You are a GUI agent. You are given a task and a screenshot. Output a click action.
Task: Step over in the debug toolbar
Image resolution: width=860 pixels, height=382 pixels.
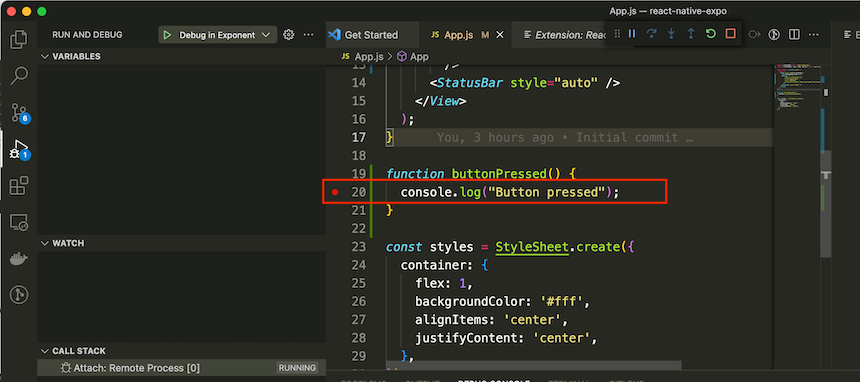click(x=652, y=34)
